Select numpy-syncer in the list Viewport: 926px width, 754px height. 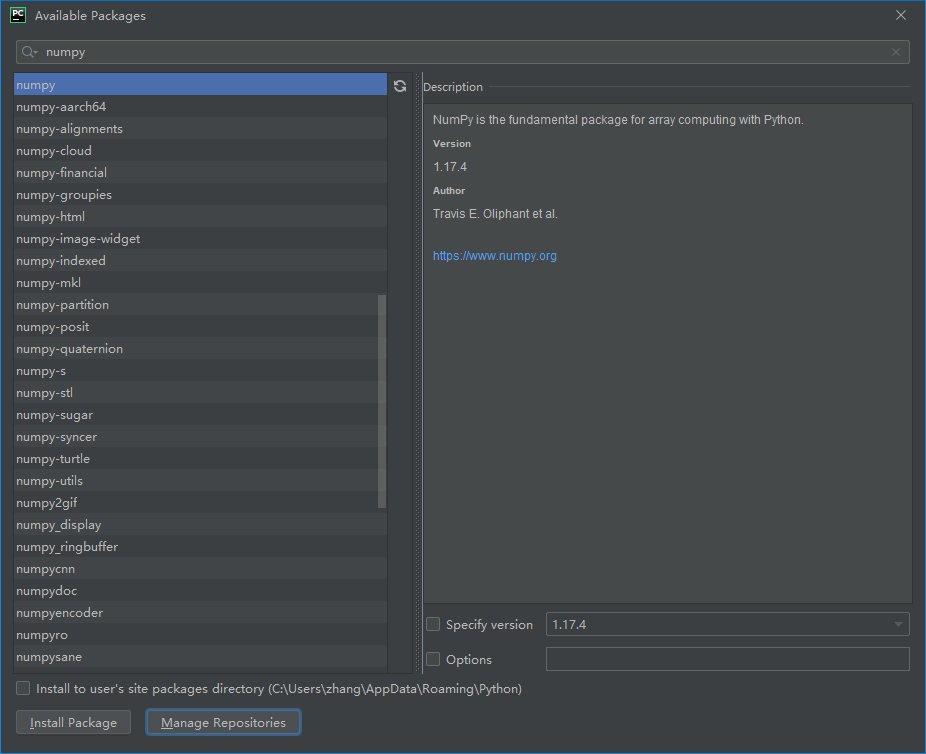pos(200,436)
